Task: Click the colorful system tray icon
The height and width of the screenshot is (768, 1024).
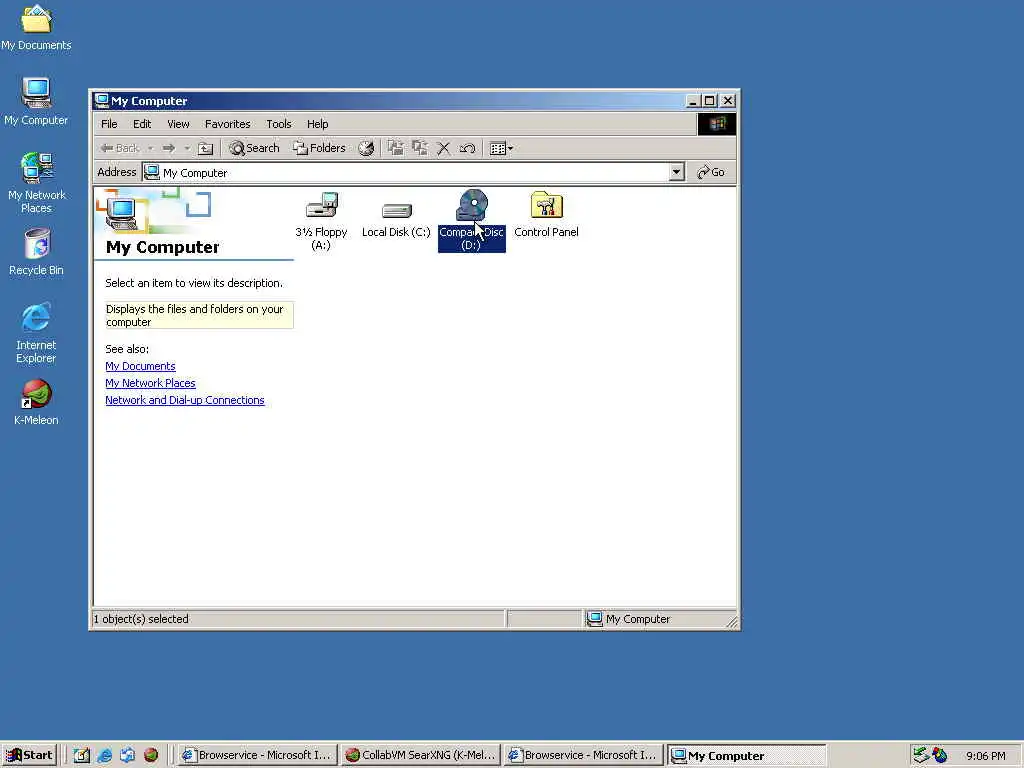Action: [940, 755]
